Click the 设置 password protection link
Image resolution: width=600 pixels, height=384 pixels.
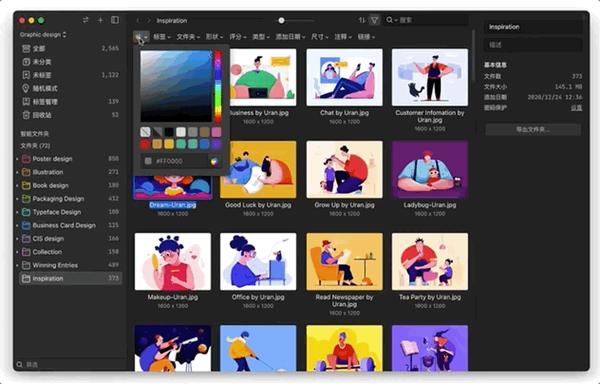(x=576, y=108)
